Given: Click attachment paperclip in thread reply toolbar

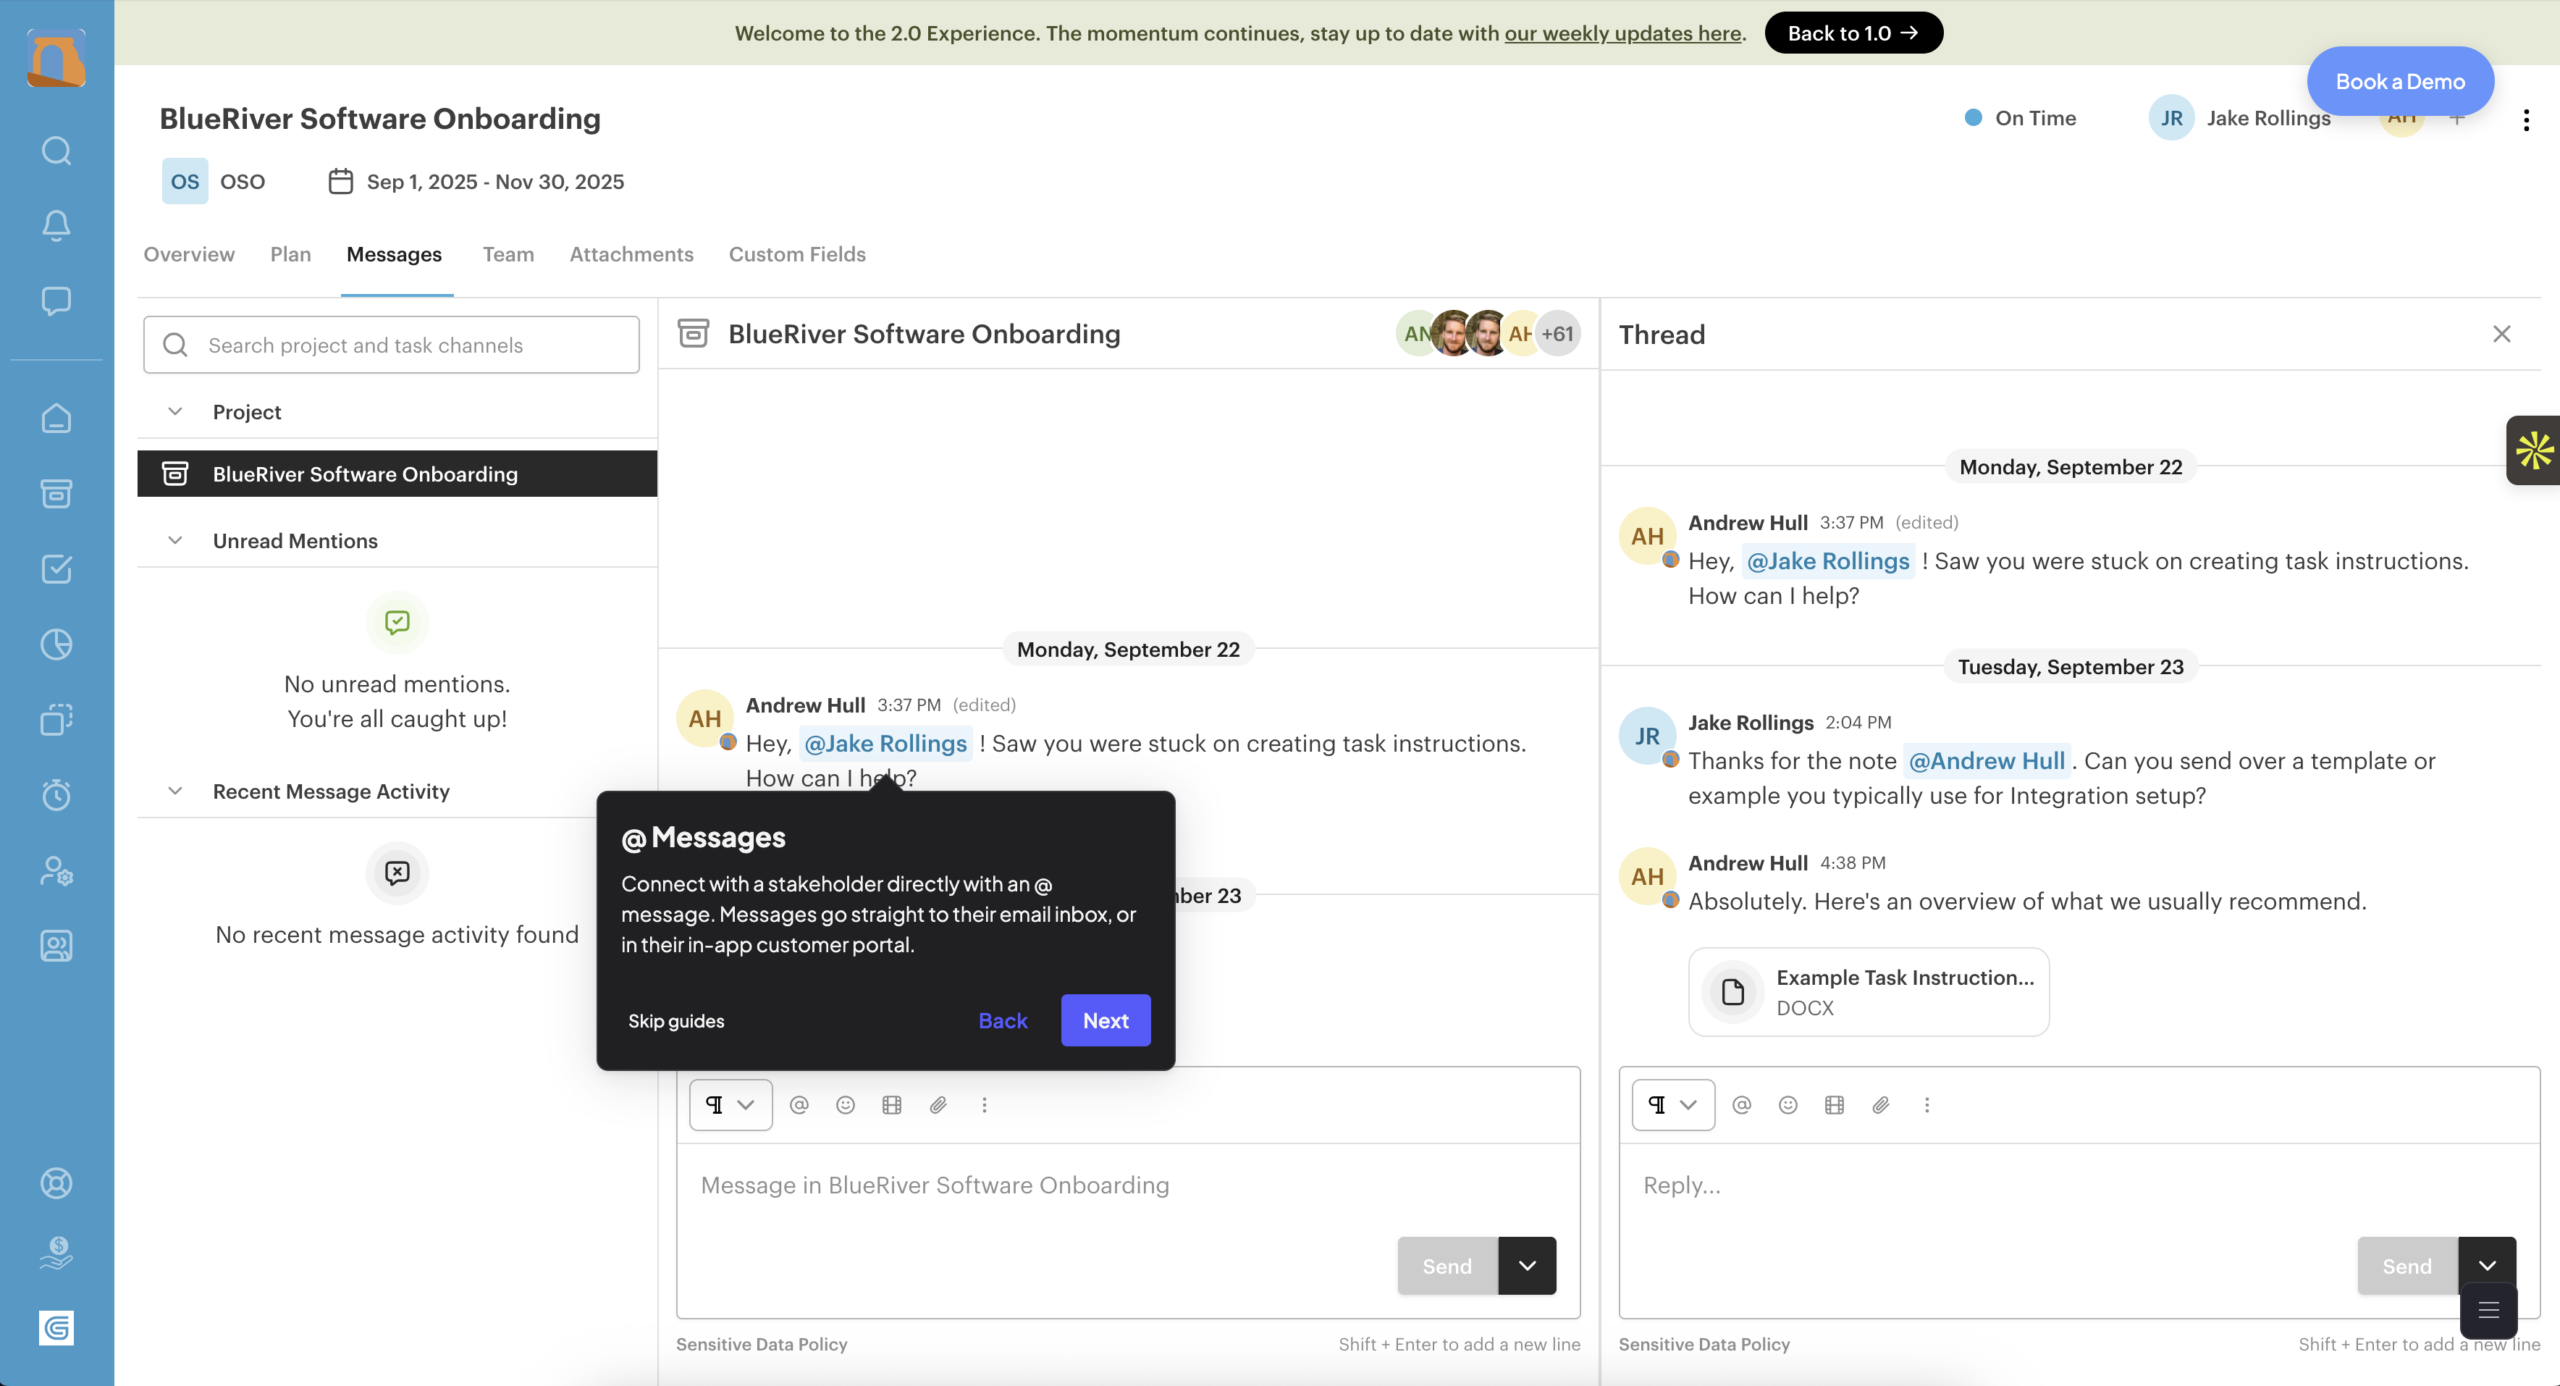Looking at the screenshot, I should pyautogui.click(x=1881, y=1105).
